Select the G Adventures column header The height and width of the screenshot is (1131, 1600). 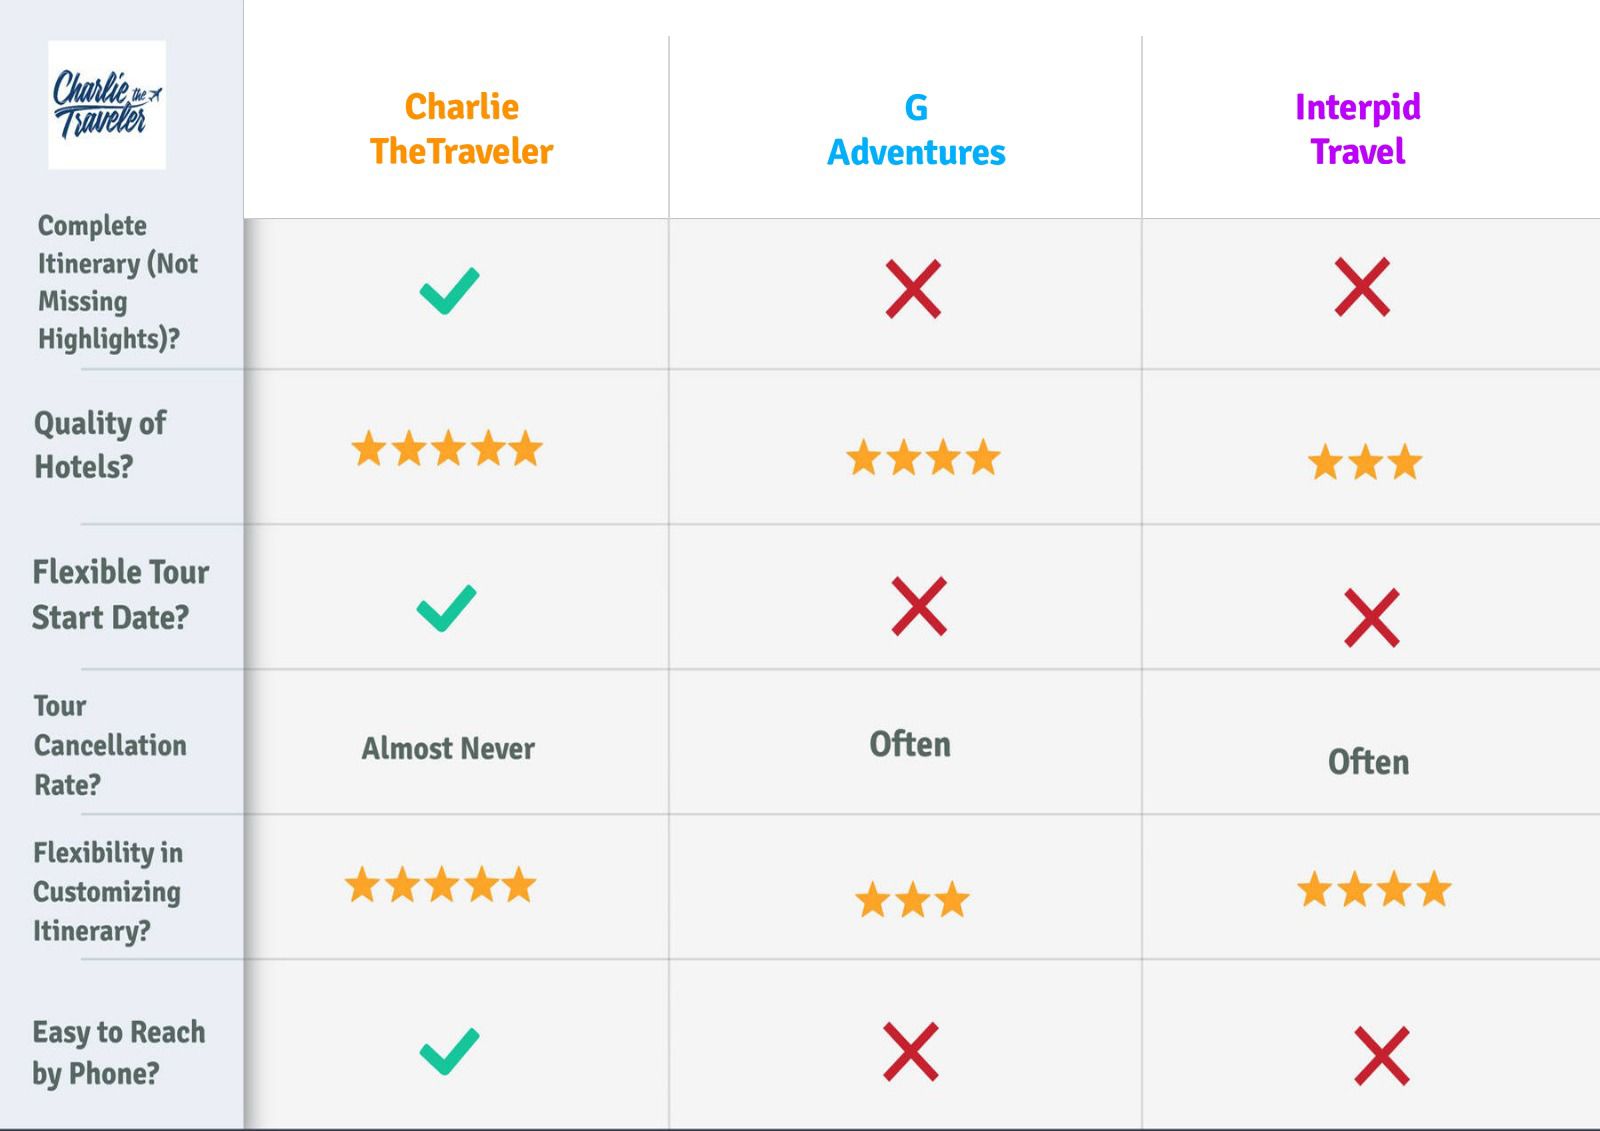tap(916, 130)
